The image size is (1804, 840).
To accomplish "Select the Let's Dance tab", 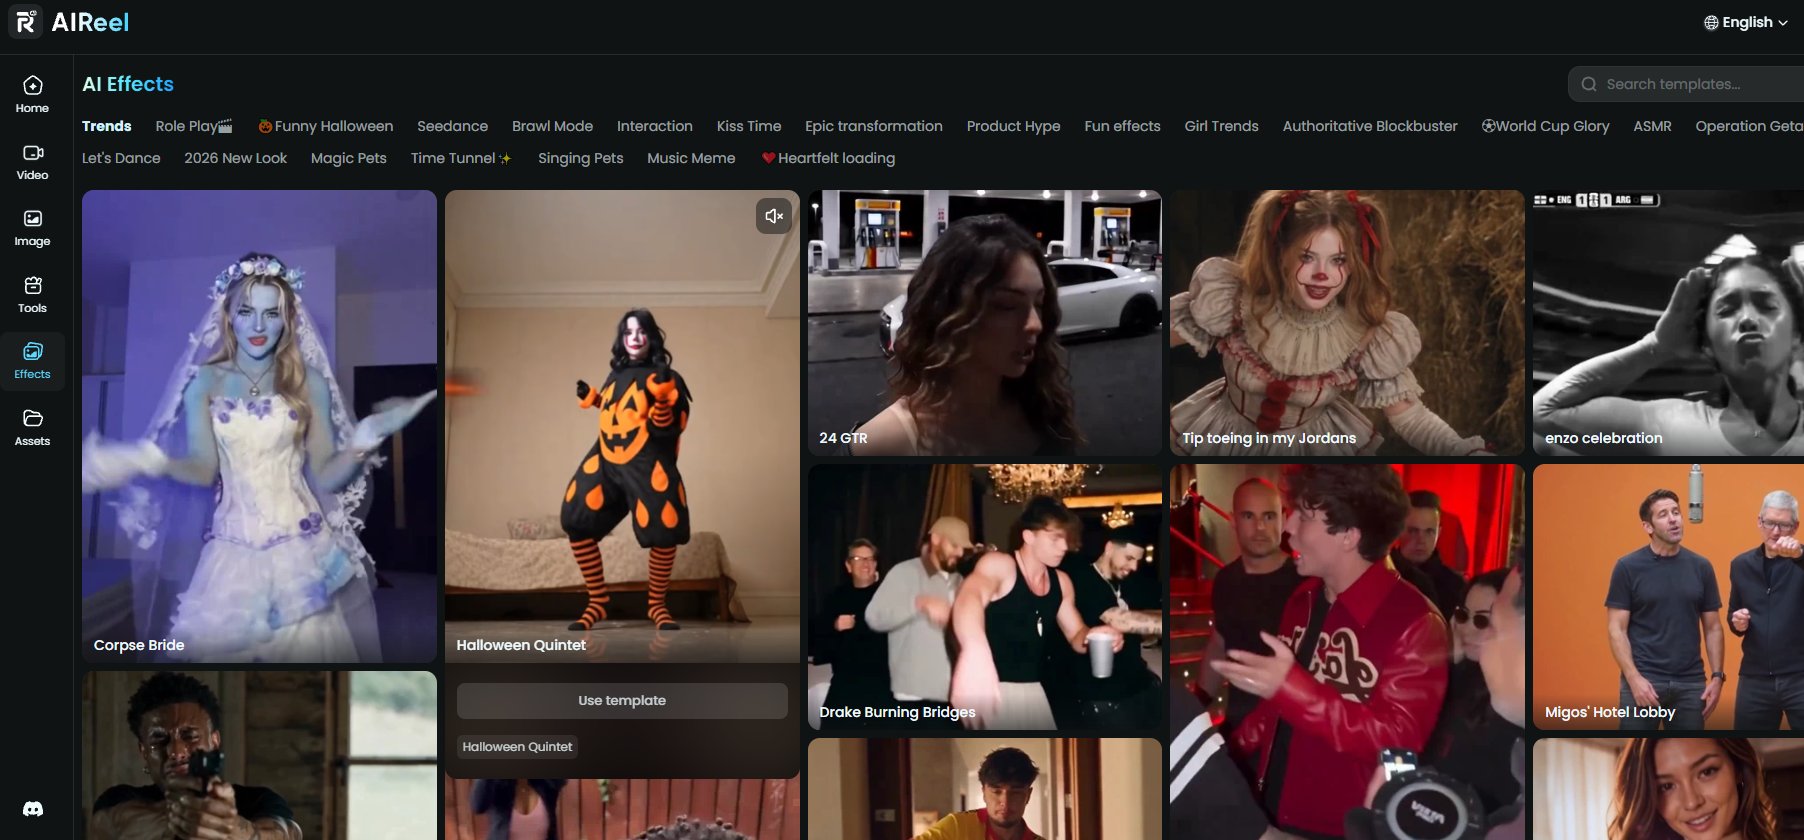I will [x=121, y=158].
